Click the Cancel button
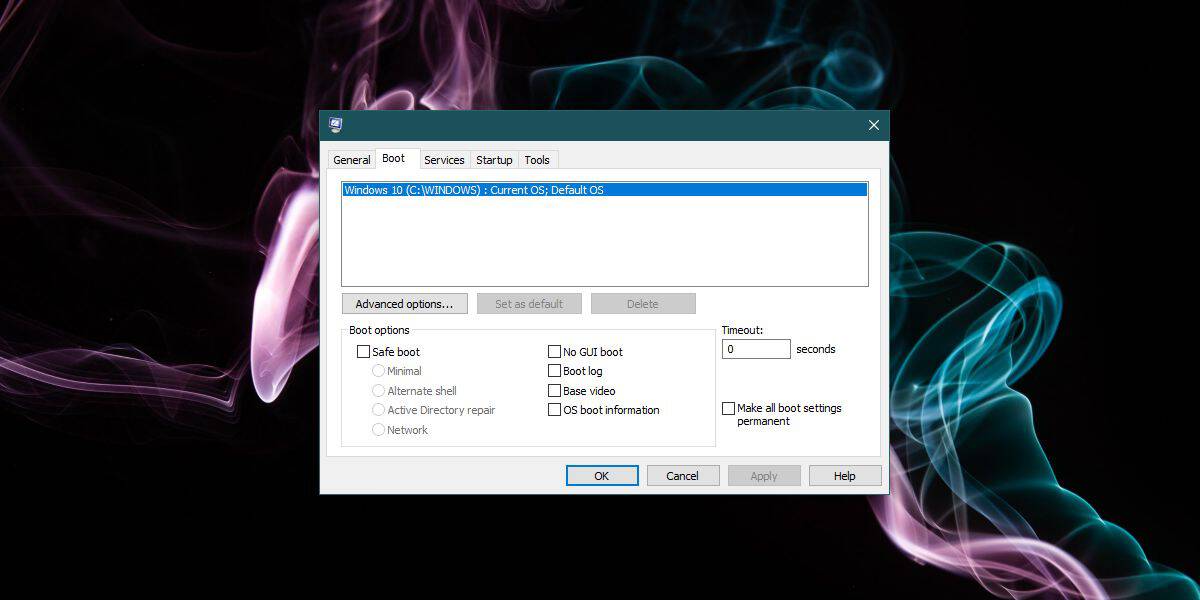The height and width of the screenshot is (600, 1200). (x=683, y=476)
